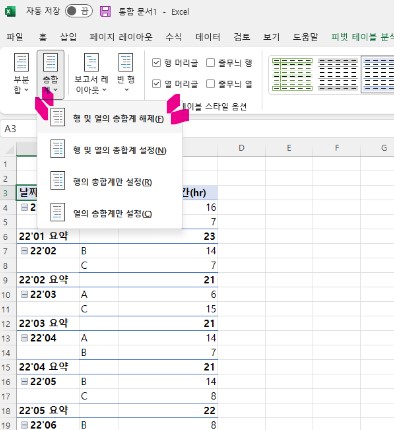Collapse the 22'05 group with minus button
Image resolution: width=394 pixels, height=430 pixels.
coord(24,381)
